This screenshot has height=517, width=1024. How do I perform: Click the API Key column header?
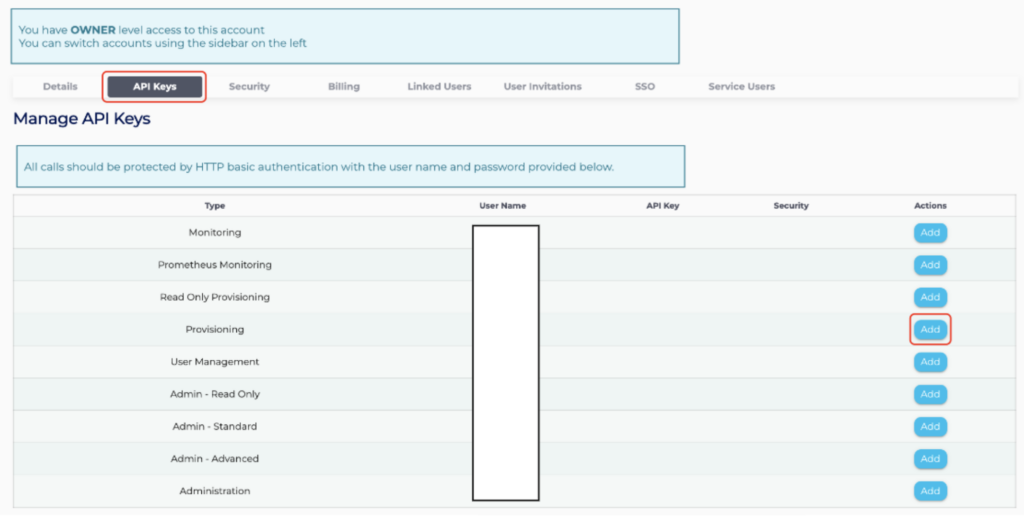662,206
